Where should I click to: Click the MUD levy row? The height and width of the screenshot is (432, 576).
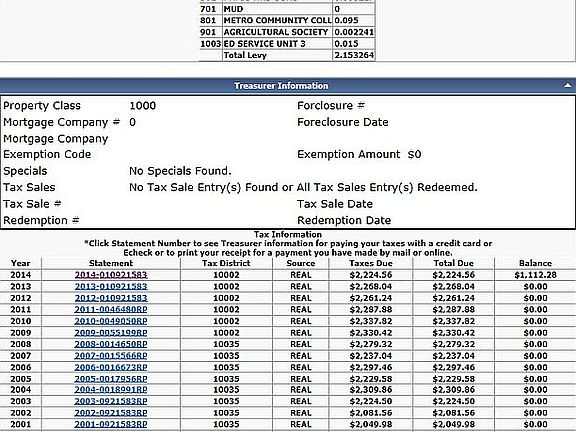click(x=287, y=9)
